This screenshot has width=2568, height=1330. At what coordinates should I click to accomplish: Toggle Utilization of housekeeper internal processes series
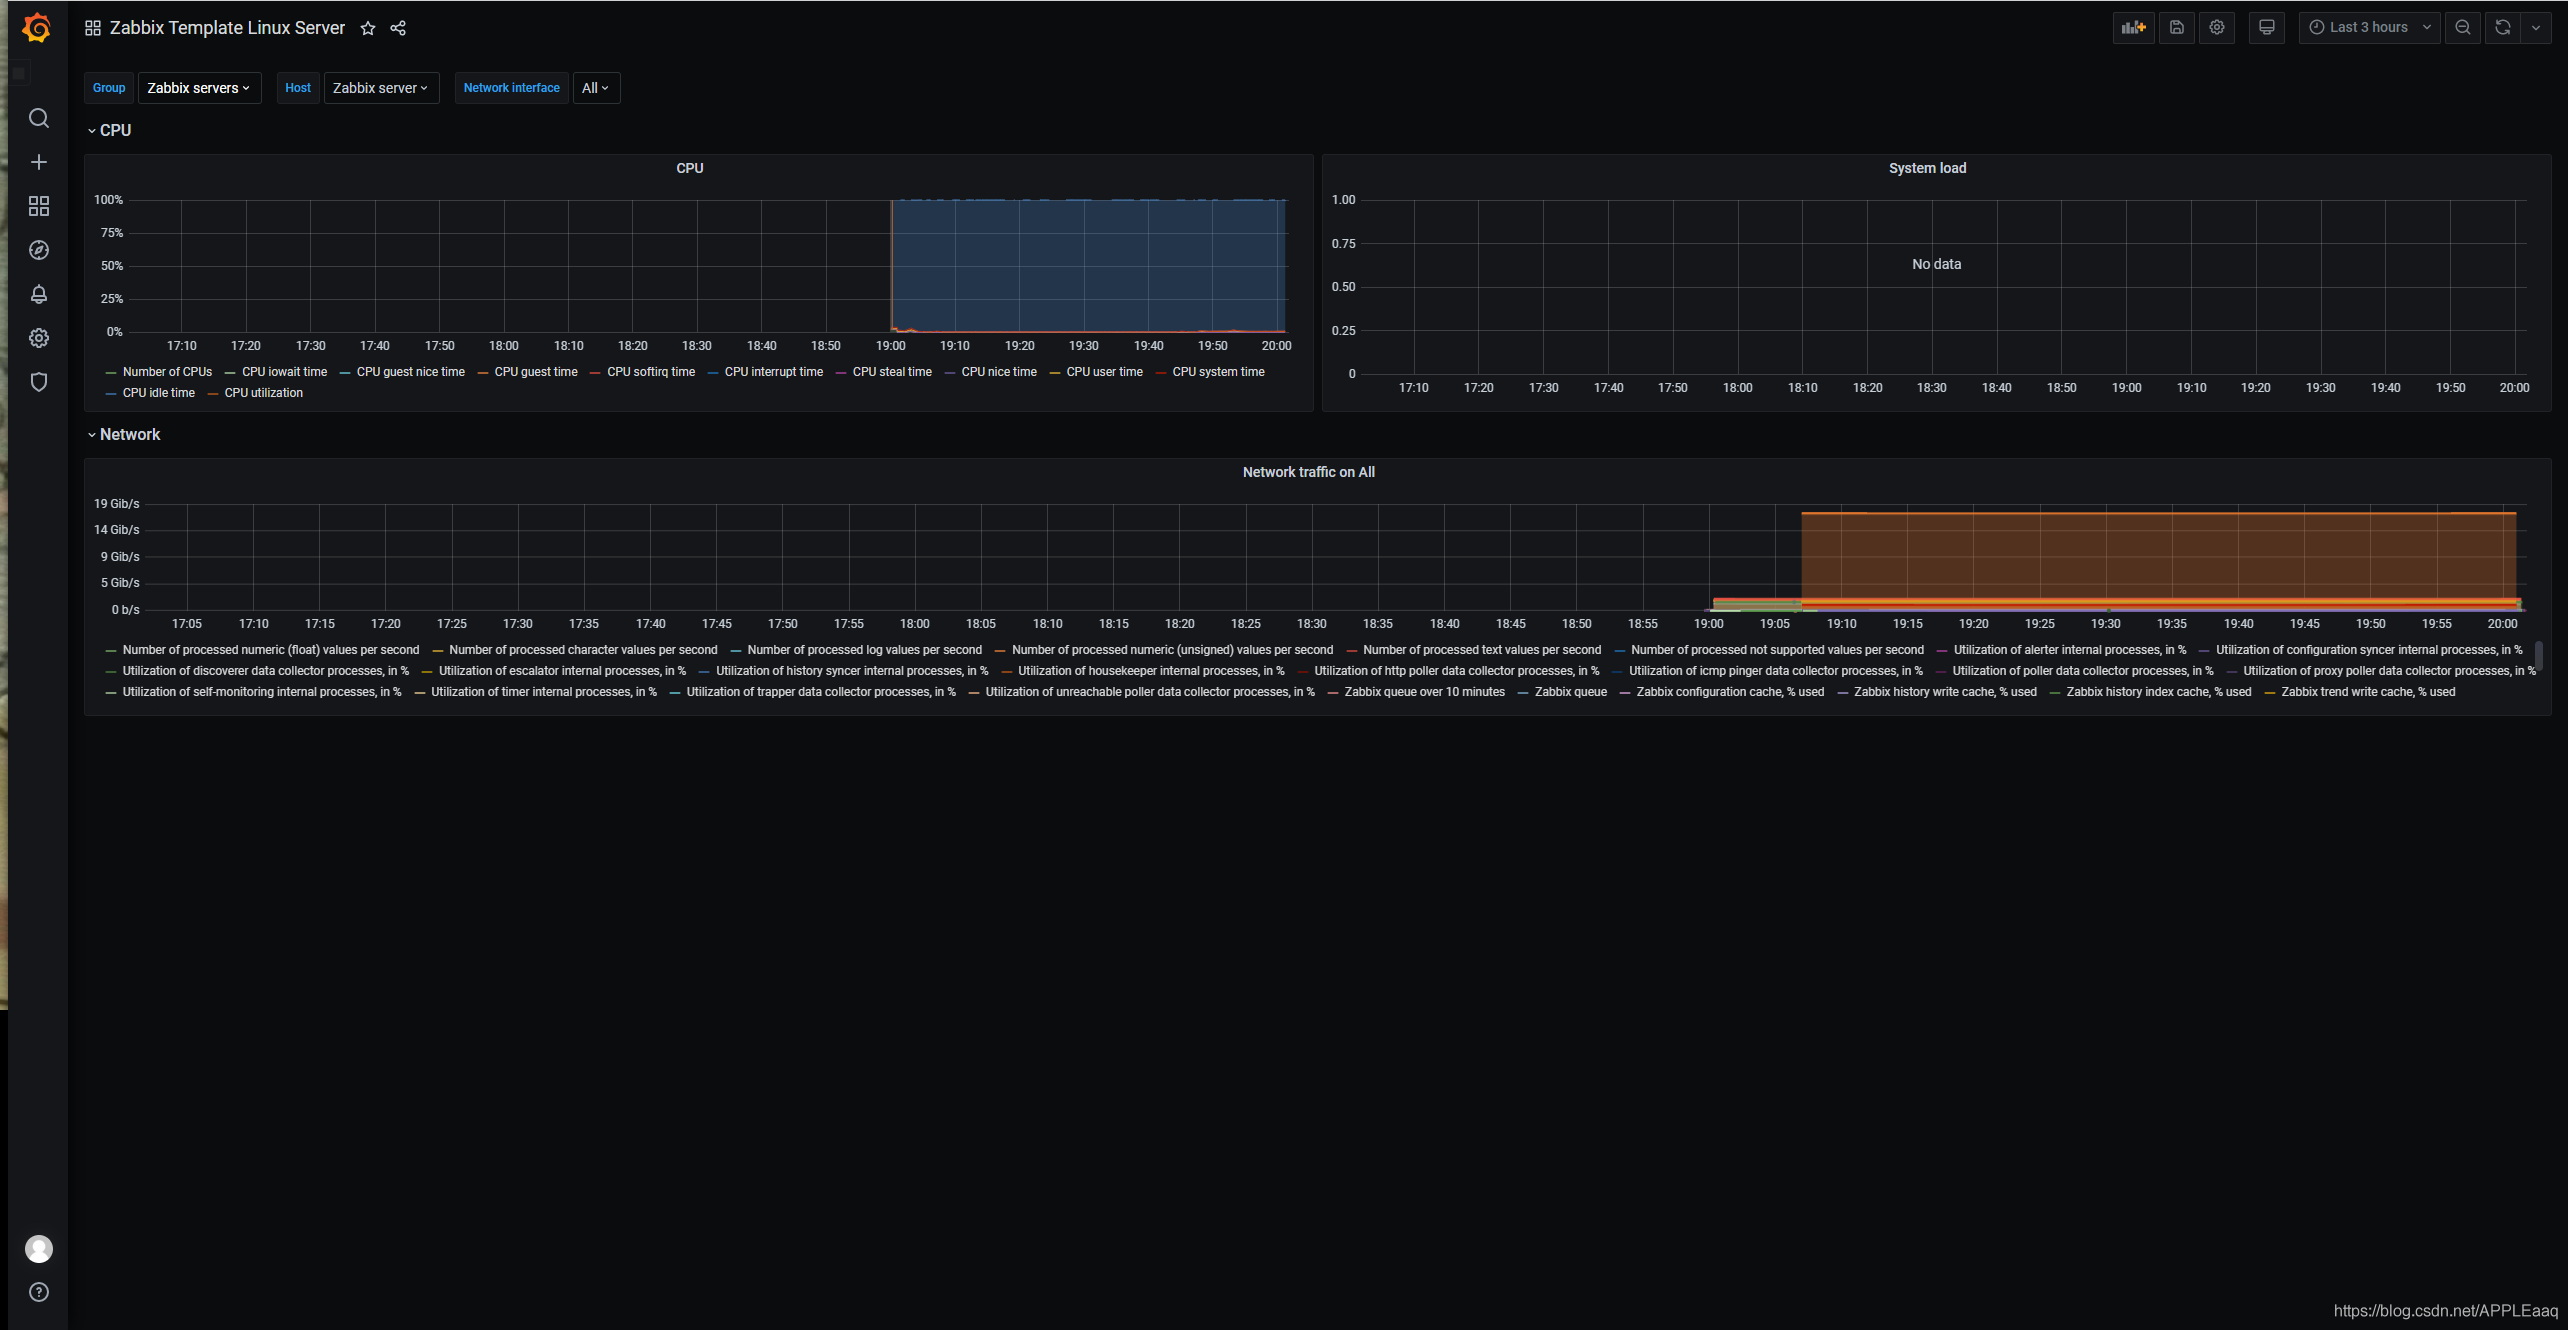pyautogui.click(x=1151, y=671)
